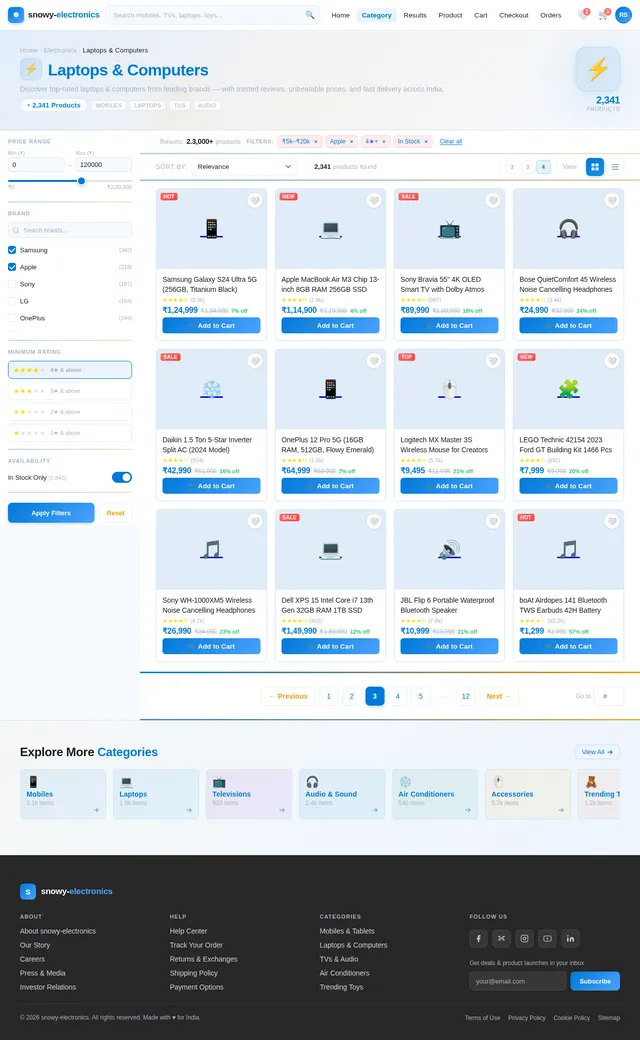
Task: Click the price range slider handle
Action: pos(82,181)
